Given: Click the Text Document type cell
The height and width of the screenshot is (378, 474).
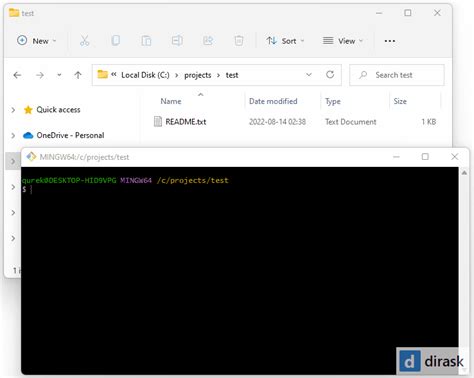Looking at the screenshot, I should click(x=351, y=122).
